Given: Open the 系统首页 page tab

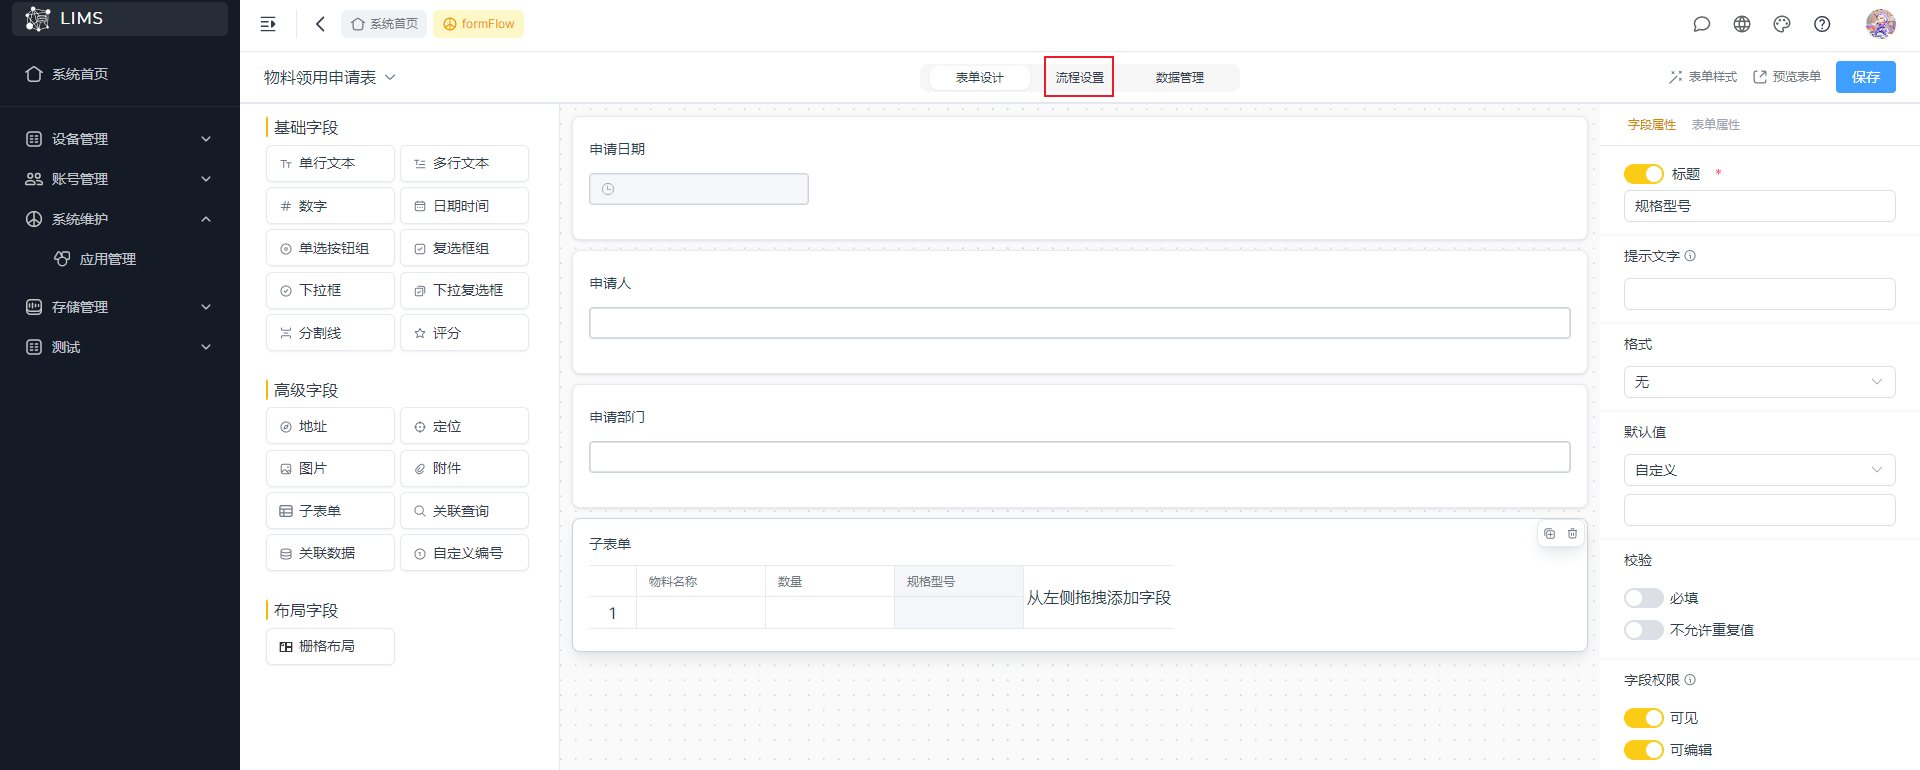Looking at the screenshot, I should 384,24.
